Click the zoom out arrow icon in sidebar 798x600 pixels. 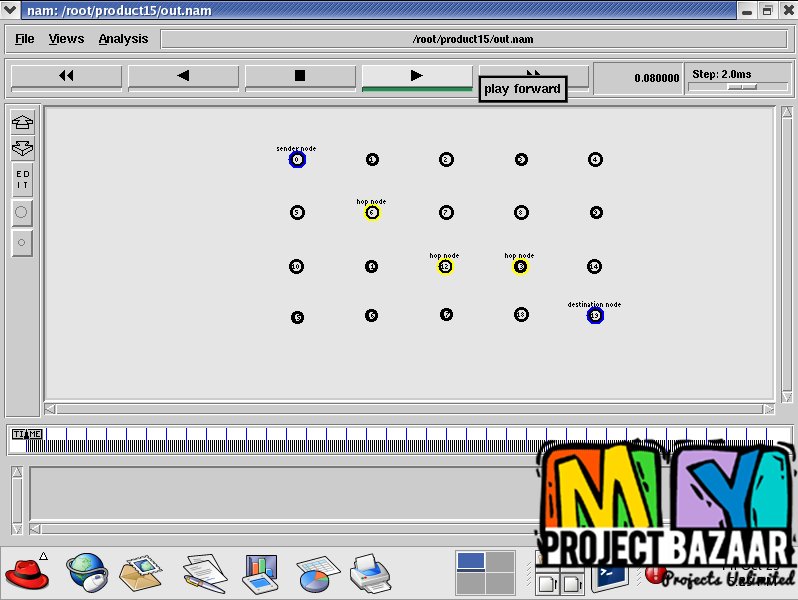pyautogui.click(x=22, y=149)
